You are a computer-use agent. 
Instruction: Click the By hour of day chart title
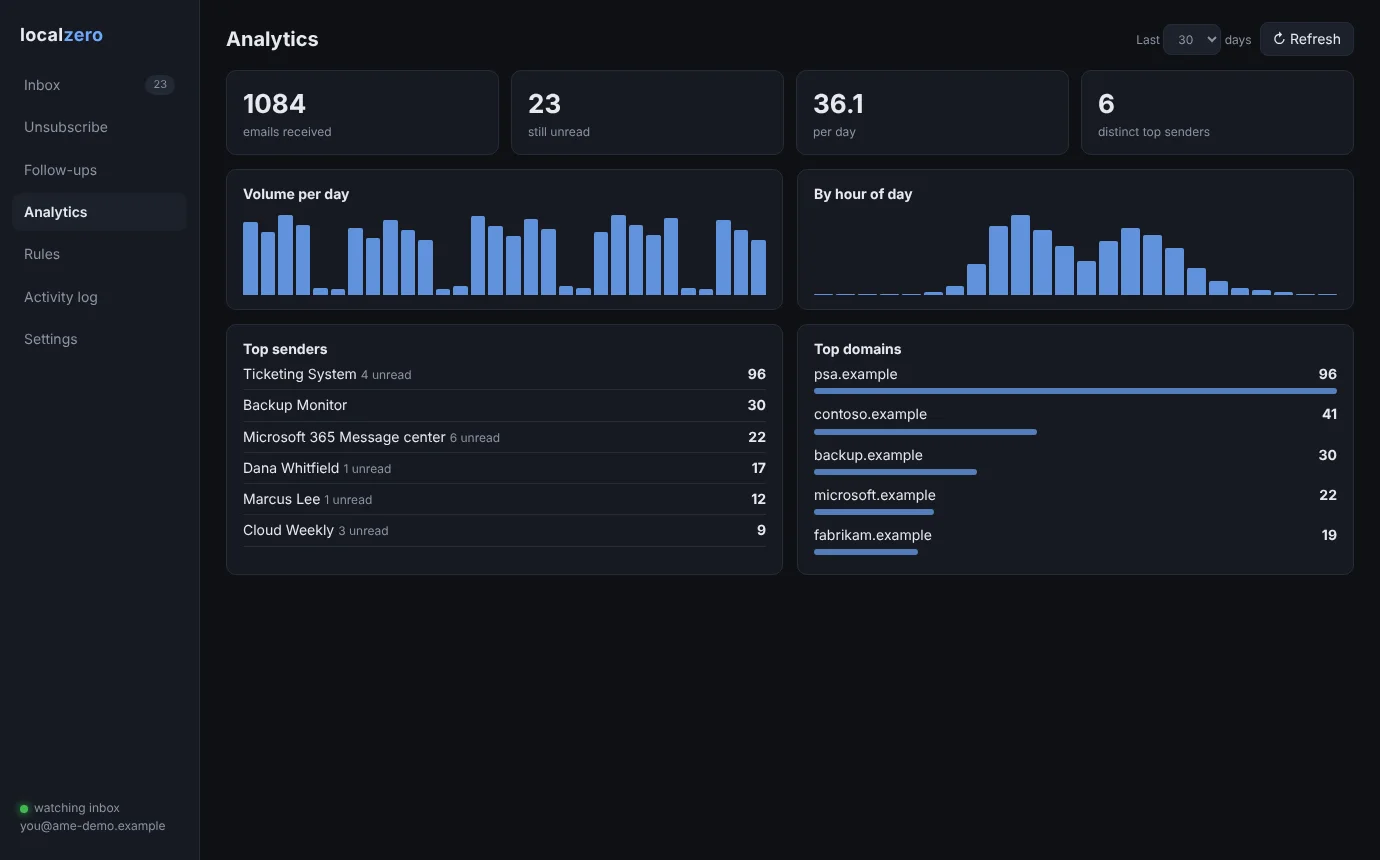[x=863, y=194]
